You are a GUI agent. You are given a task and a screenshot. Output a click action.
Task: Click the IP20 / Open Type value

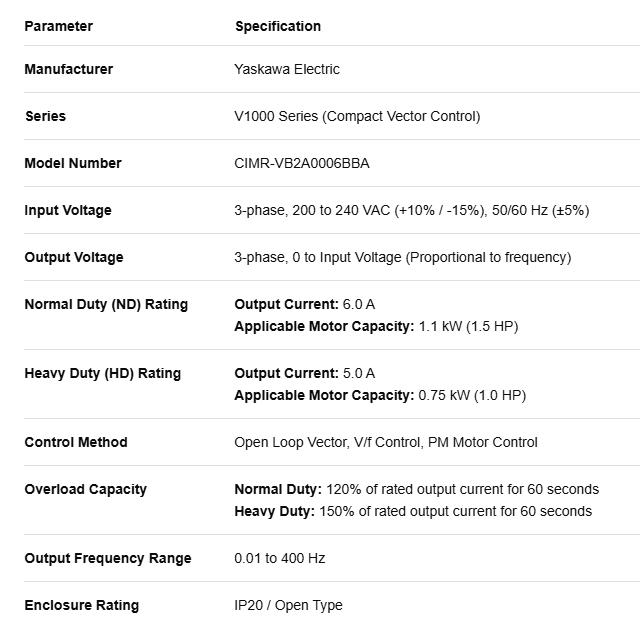pos(288,605)
